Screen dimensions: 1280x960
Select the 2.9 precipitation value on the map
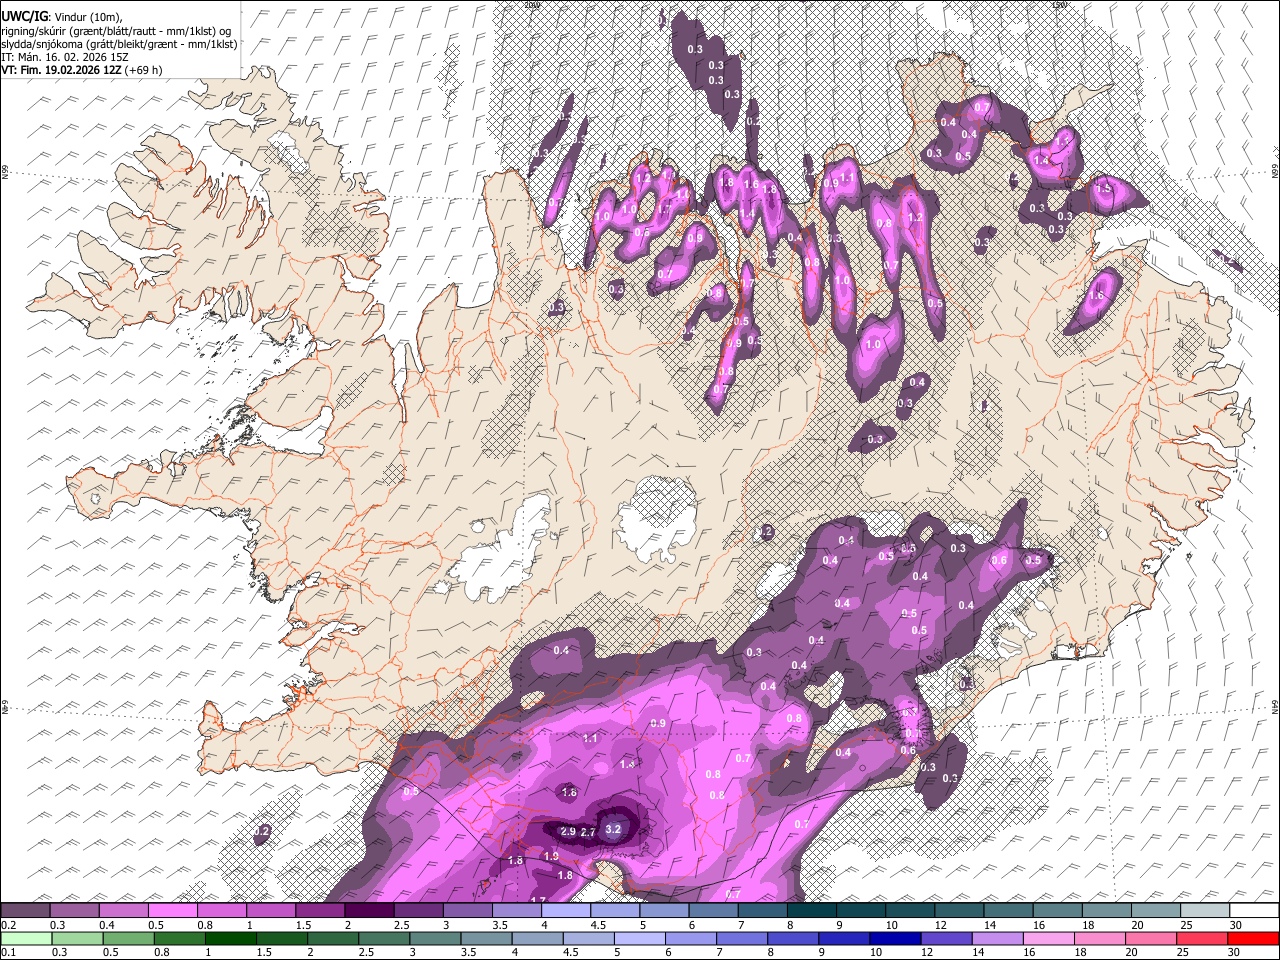pos(568,832)
